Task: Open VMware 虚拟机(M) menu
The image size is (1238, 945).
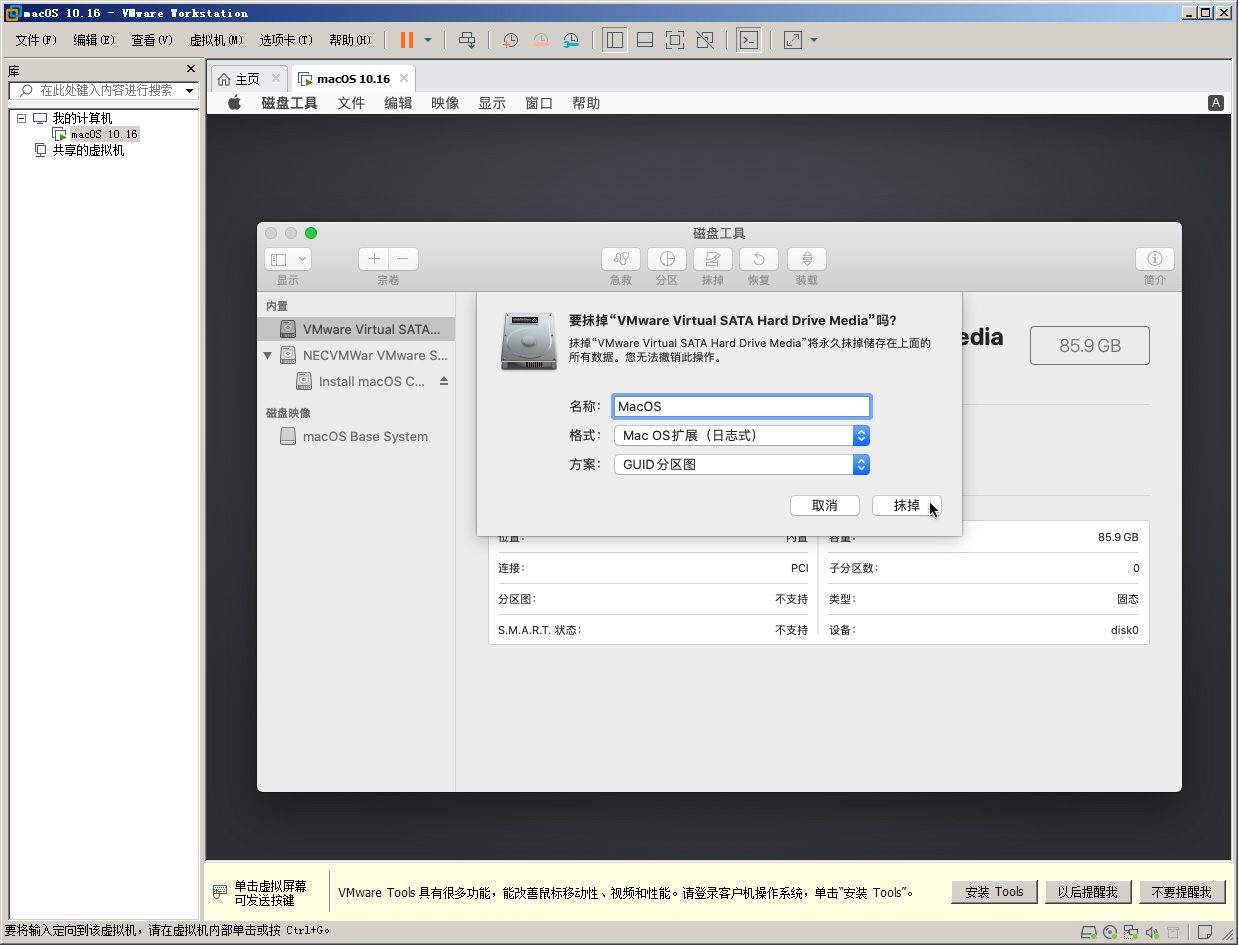Action: click(216, 40)
